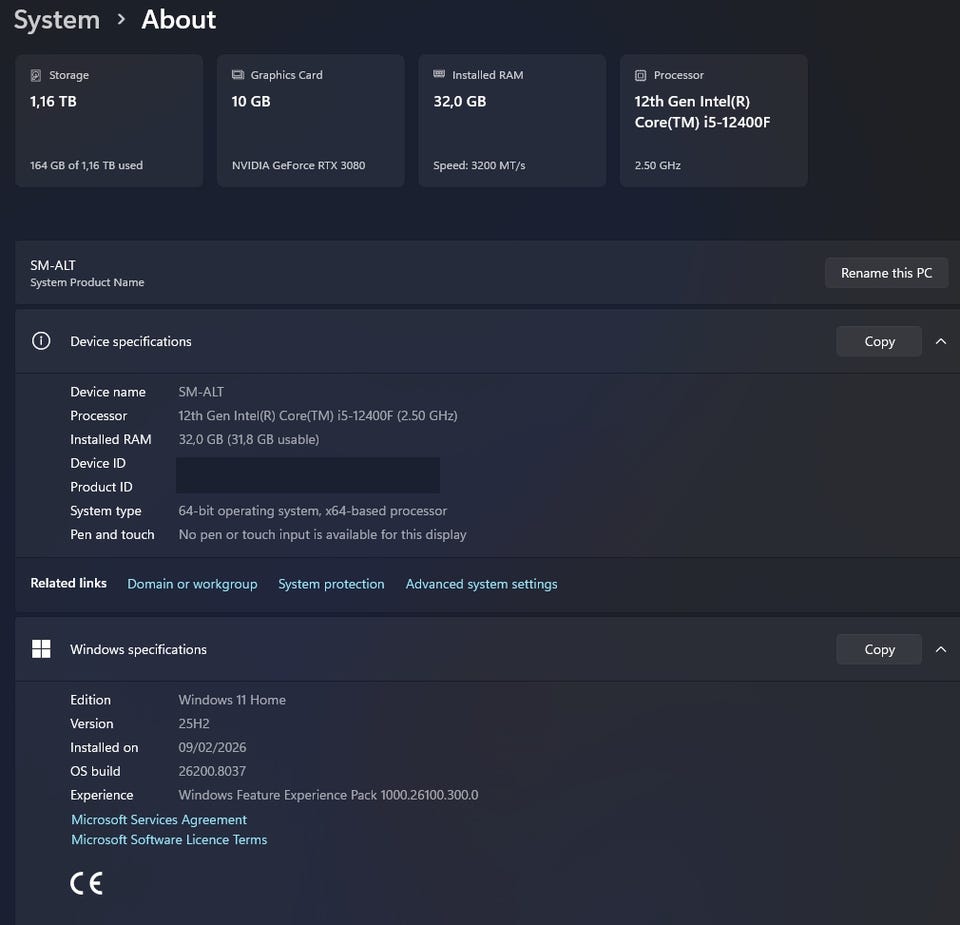Click the System Product Name label
960x925 pixels.
[87, 282]
